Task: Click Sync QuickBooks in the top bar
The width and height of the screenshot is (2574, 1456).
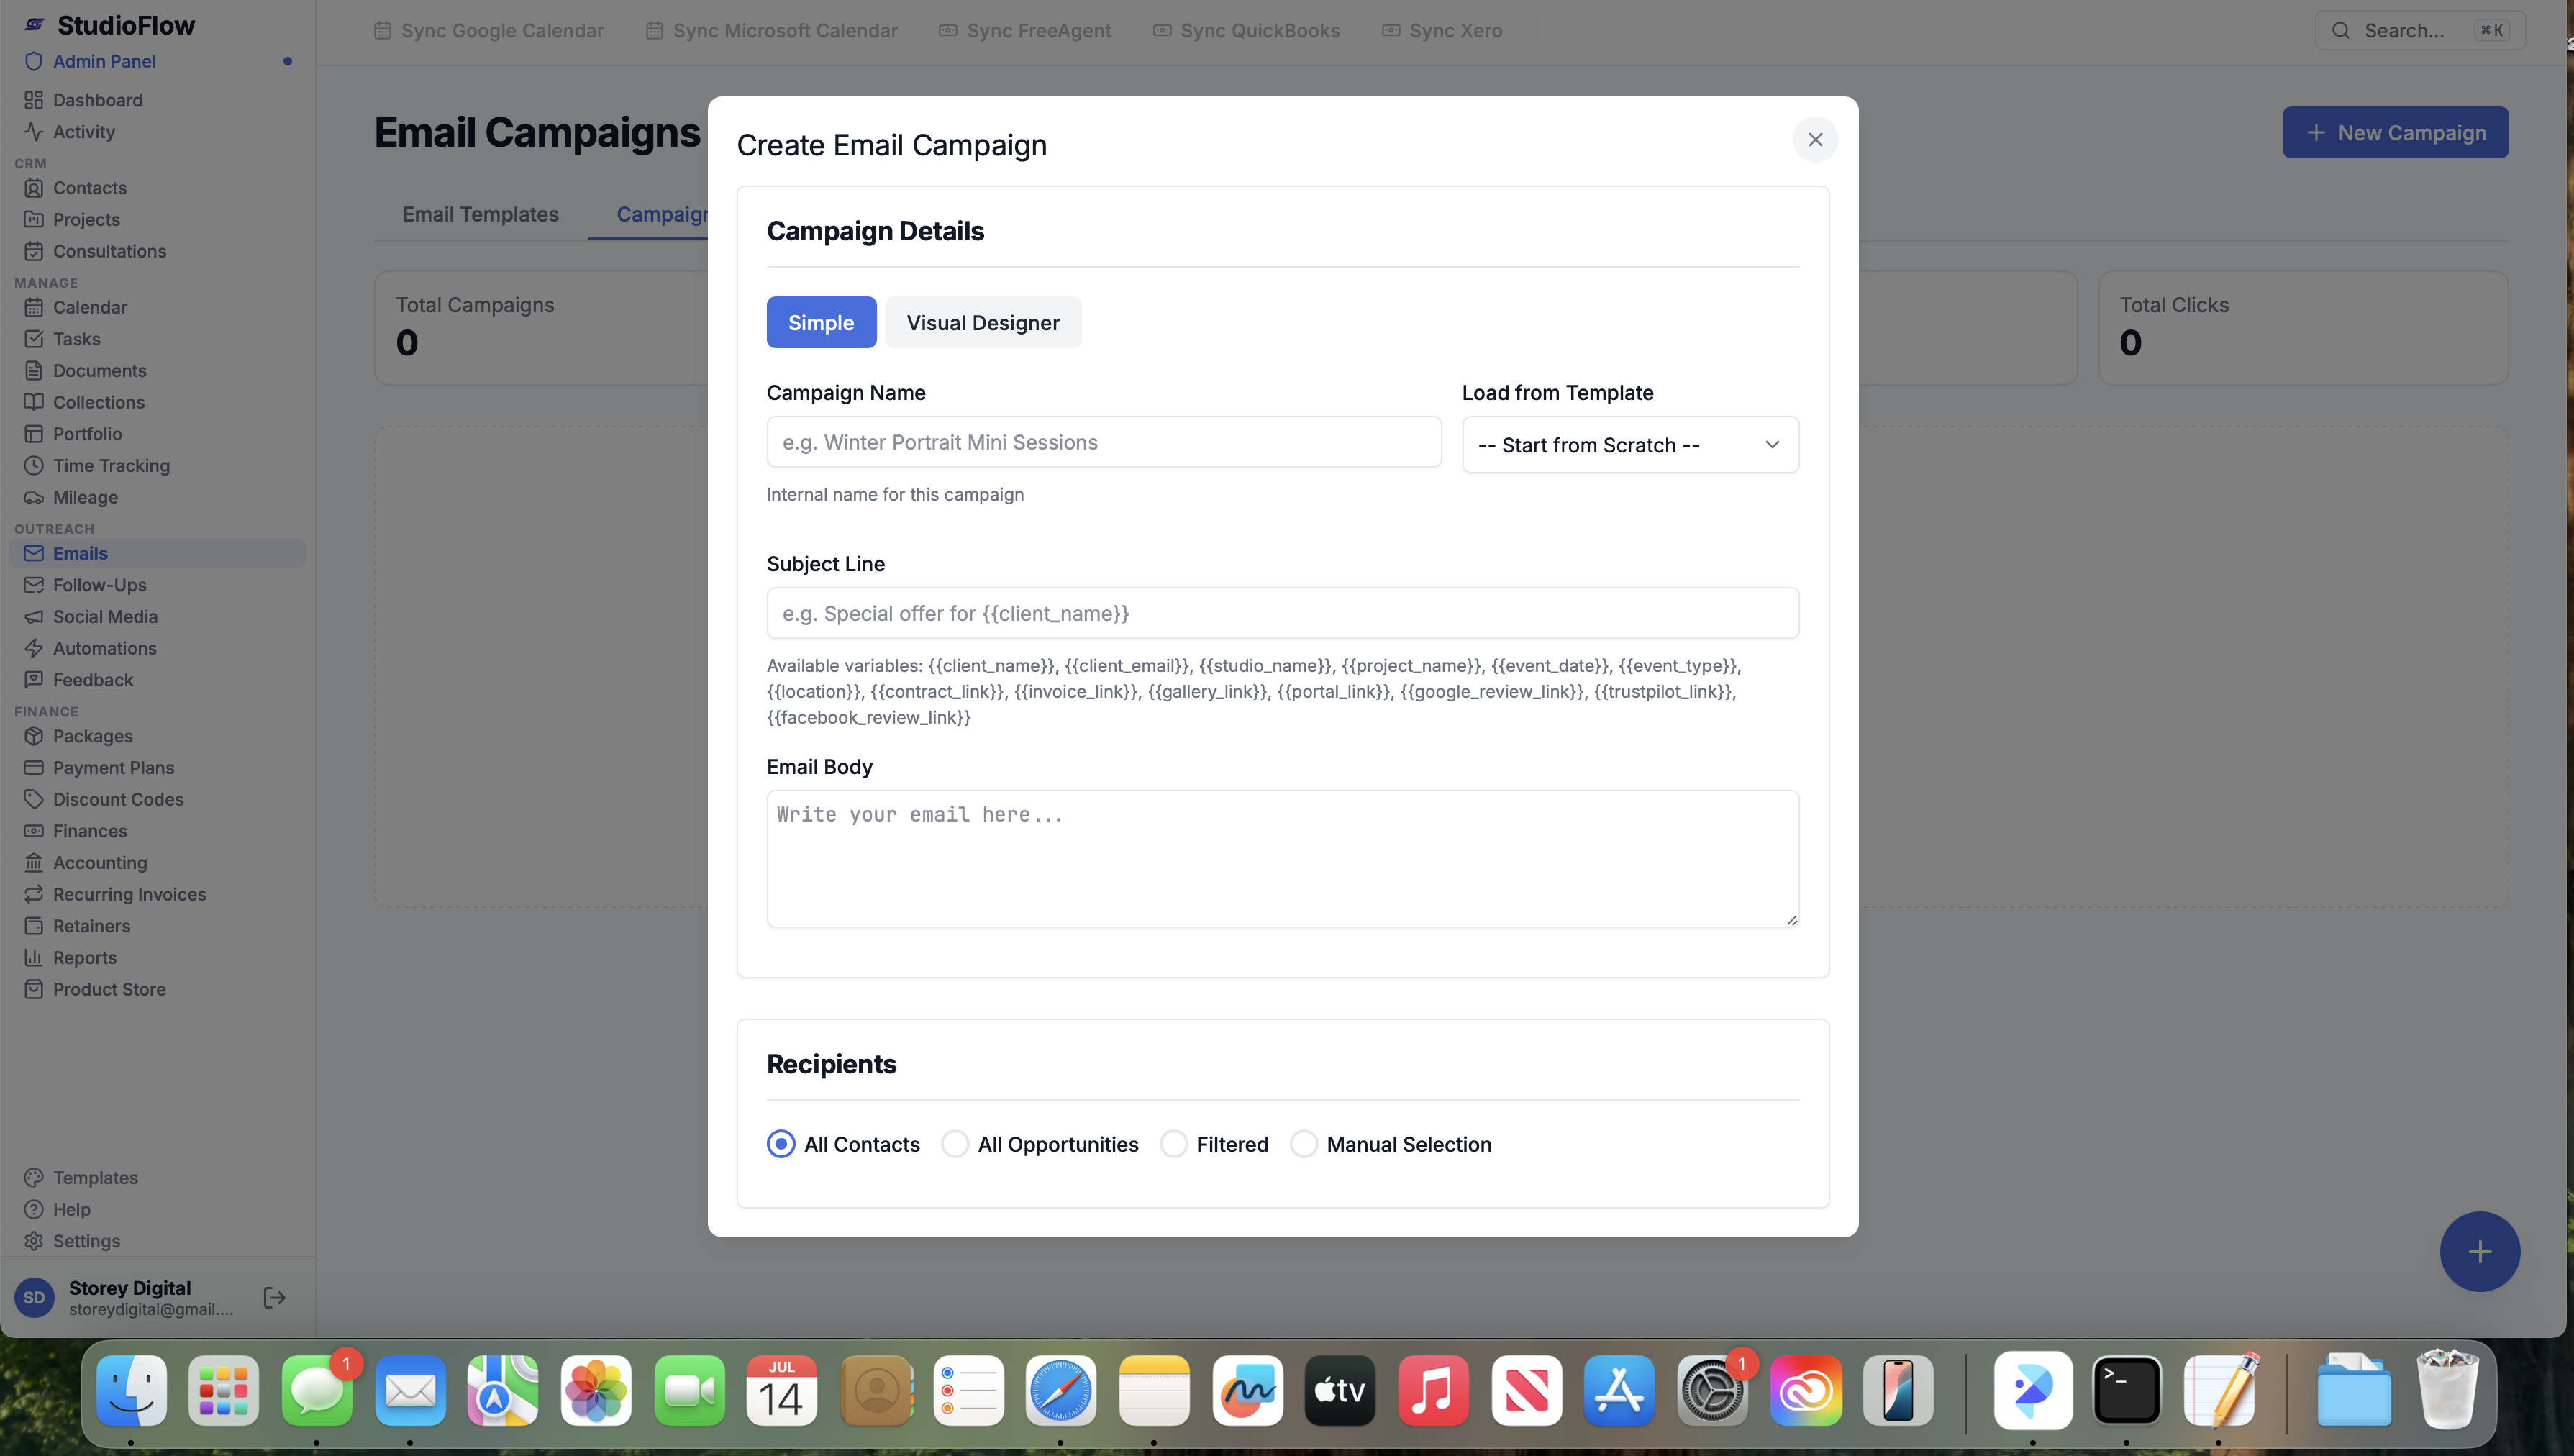Action: (x=1246, y=31)
